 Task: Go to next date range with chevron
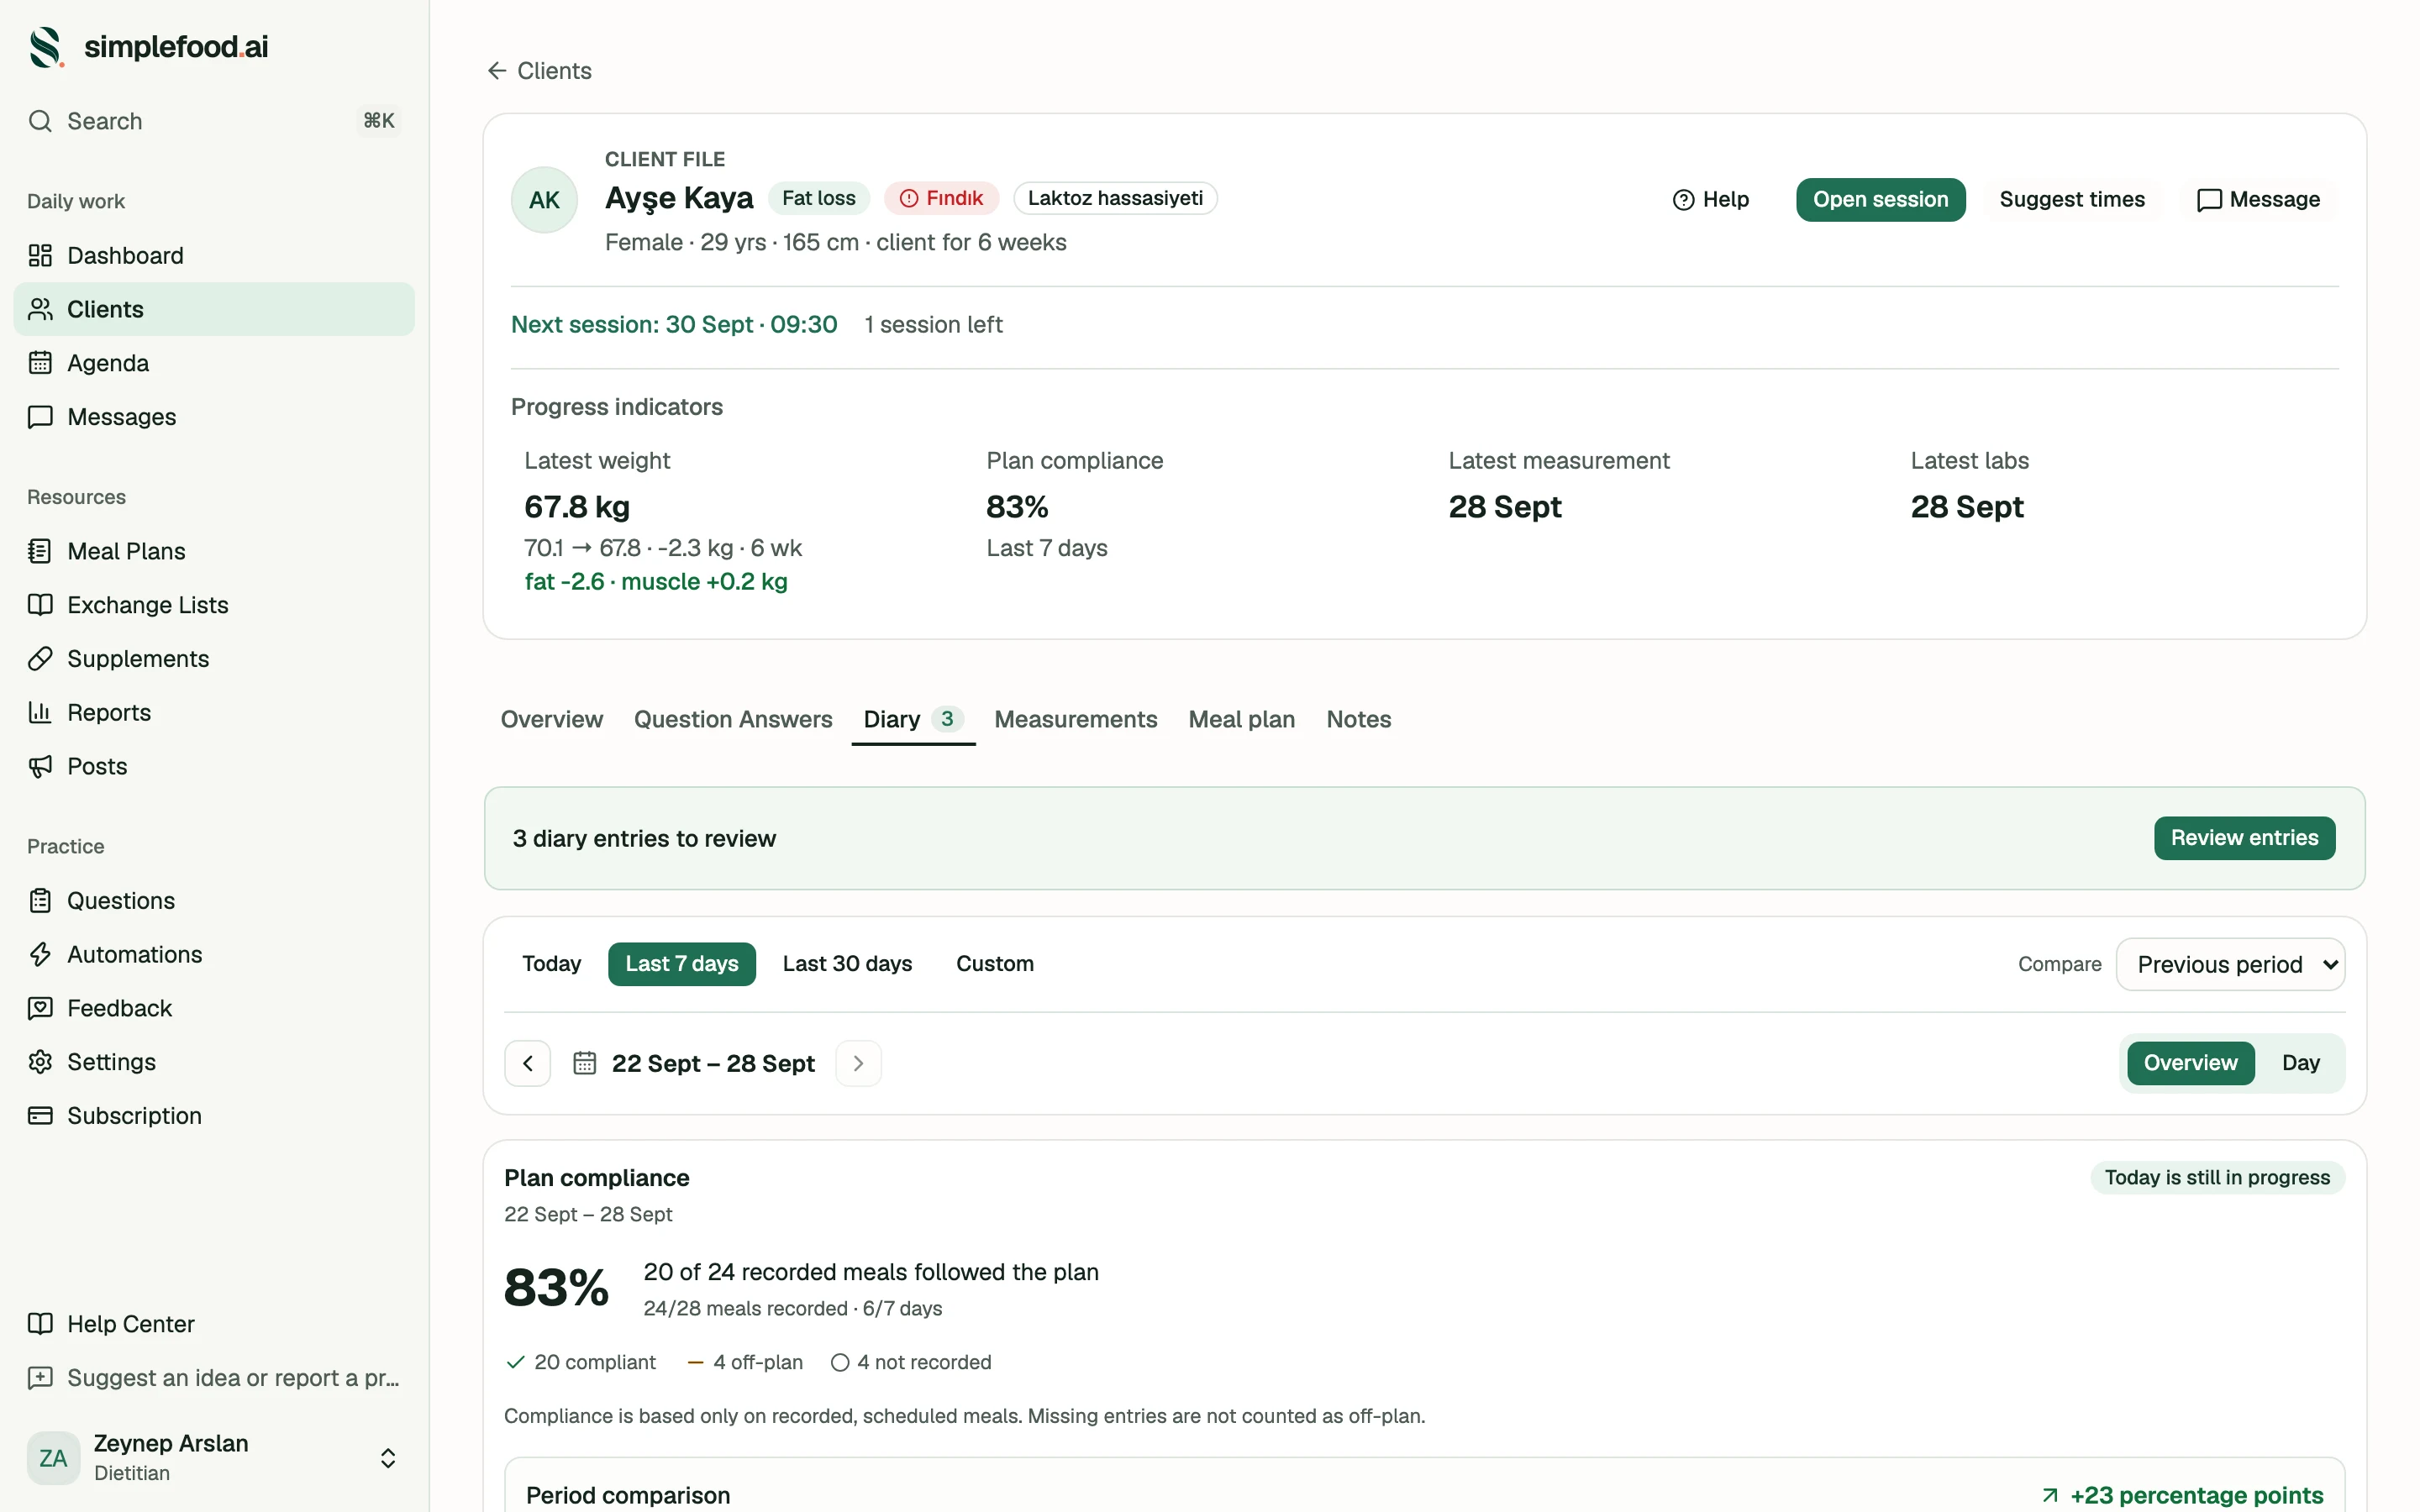[858, 1063]
